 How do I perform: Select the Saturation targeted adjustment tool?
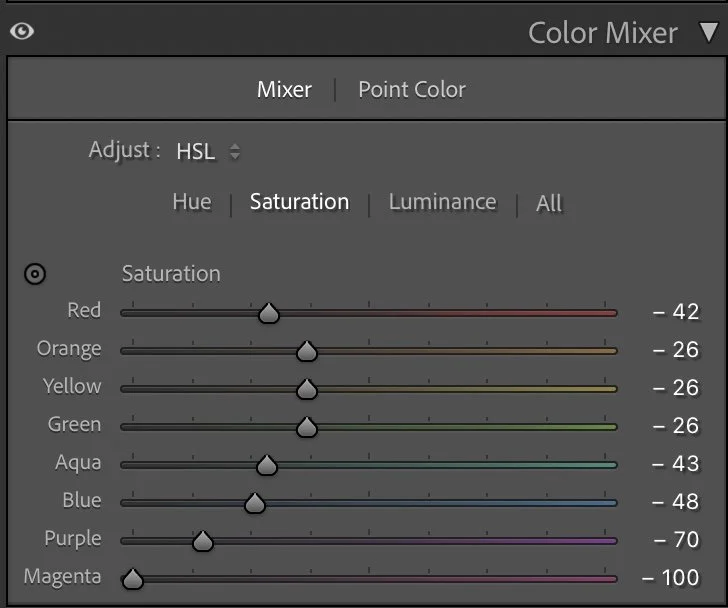click(35, 274)
